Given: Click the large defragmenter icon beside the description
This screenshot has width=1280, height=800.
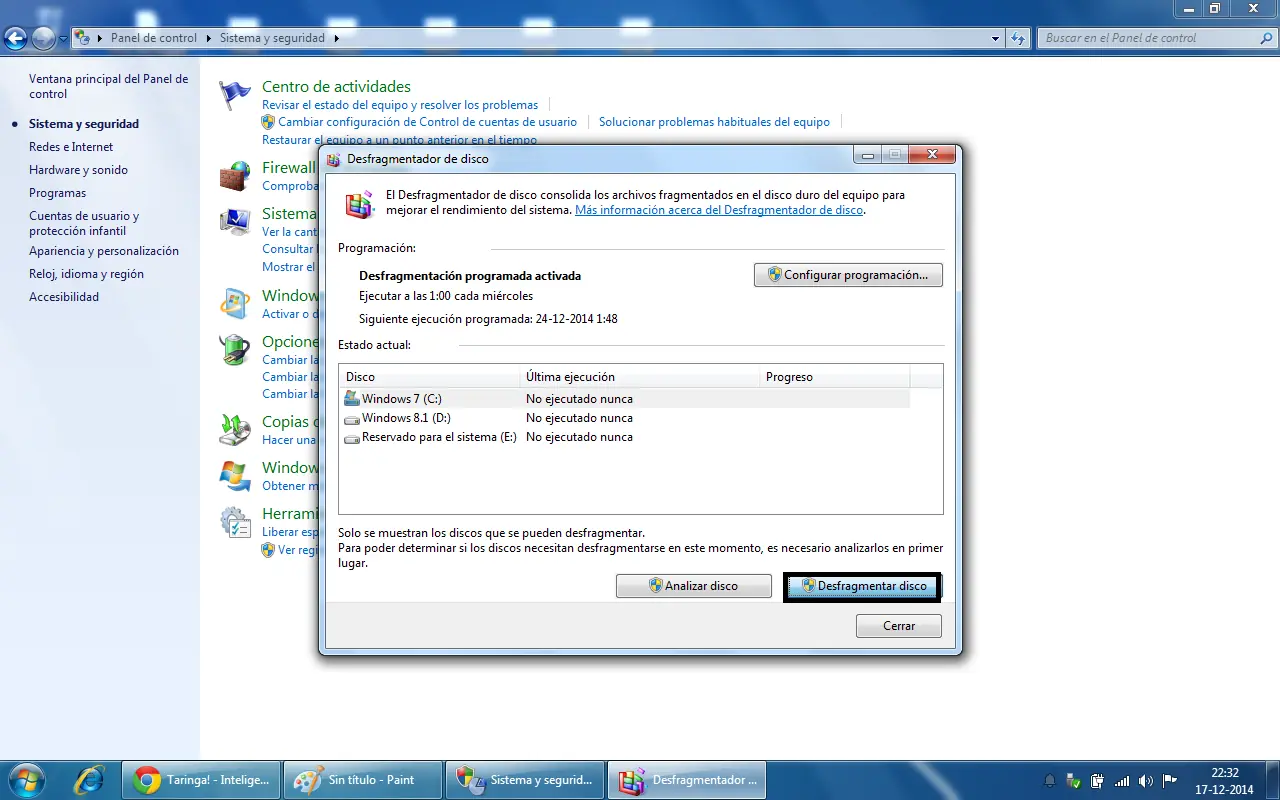Looking at the screenshot, I should click(x=359, y=203).
